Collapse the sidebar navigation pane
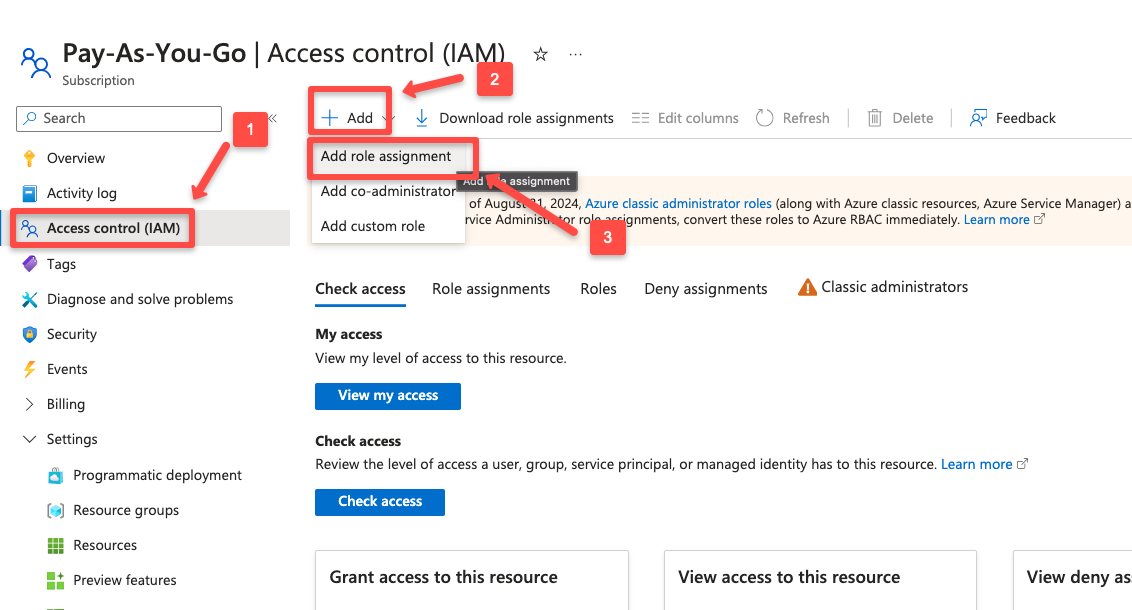Screen dimensions: 1132x610 pyautogui.click(x=271, y=117)
